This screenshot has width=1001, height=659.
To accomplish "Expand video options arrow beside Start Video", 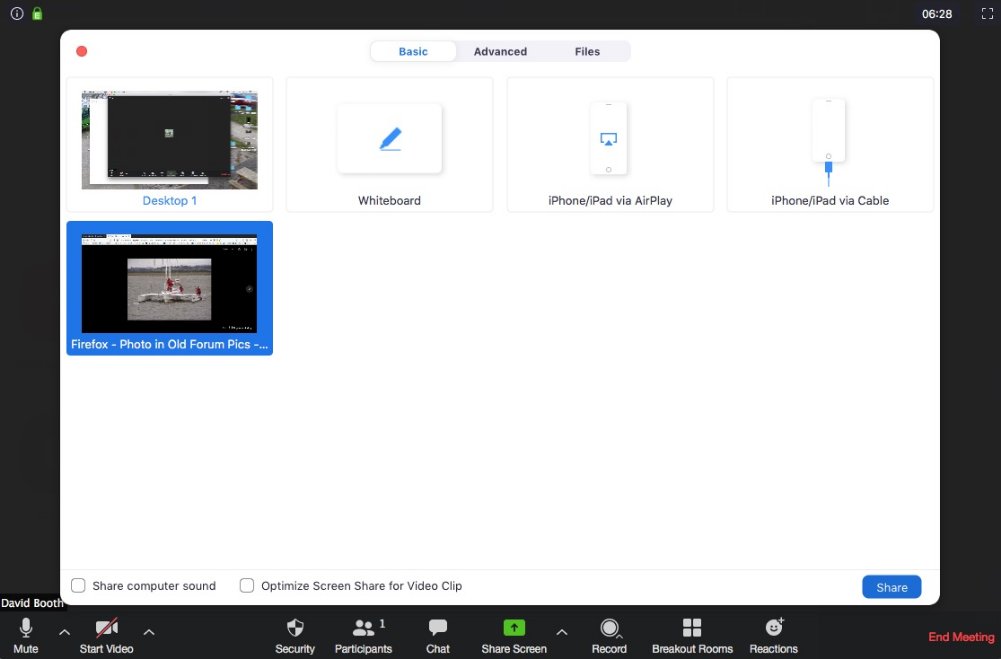I will click(x=149, y=632).
